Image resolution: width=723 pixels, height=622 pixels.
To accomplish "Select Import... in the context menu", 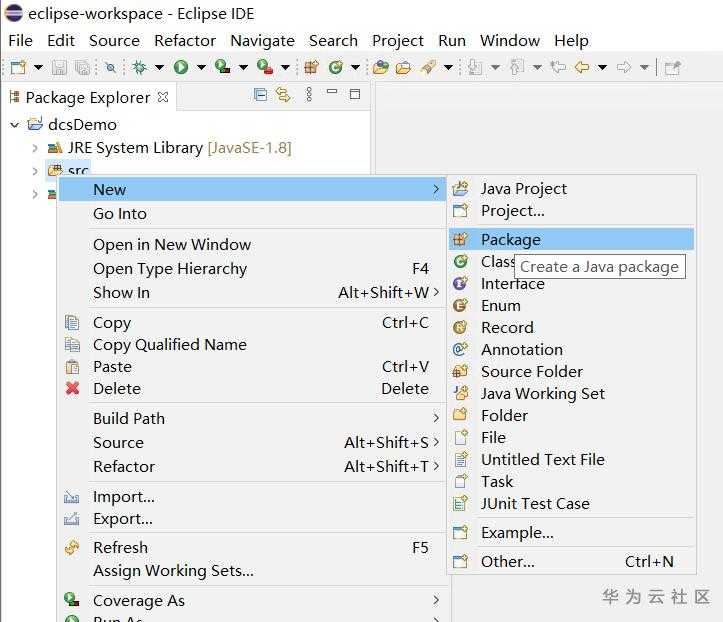I will [252, 497].
